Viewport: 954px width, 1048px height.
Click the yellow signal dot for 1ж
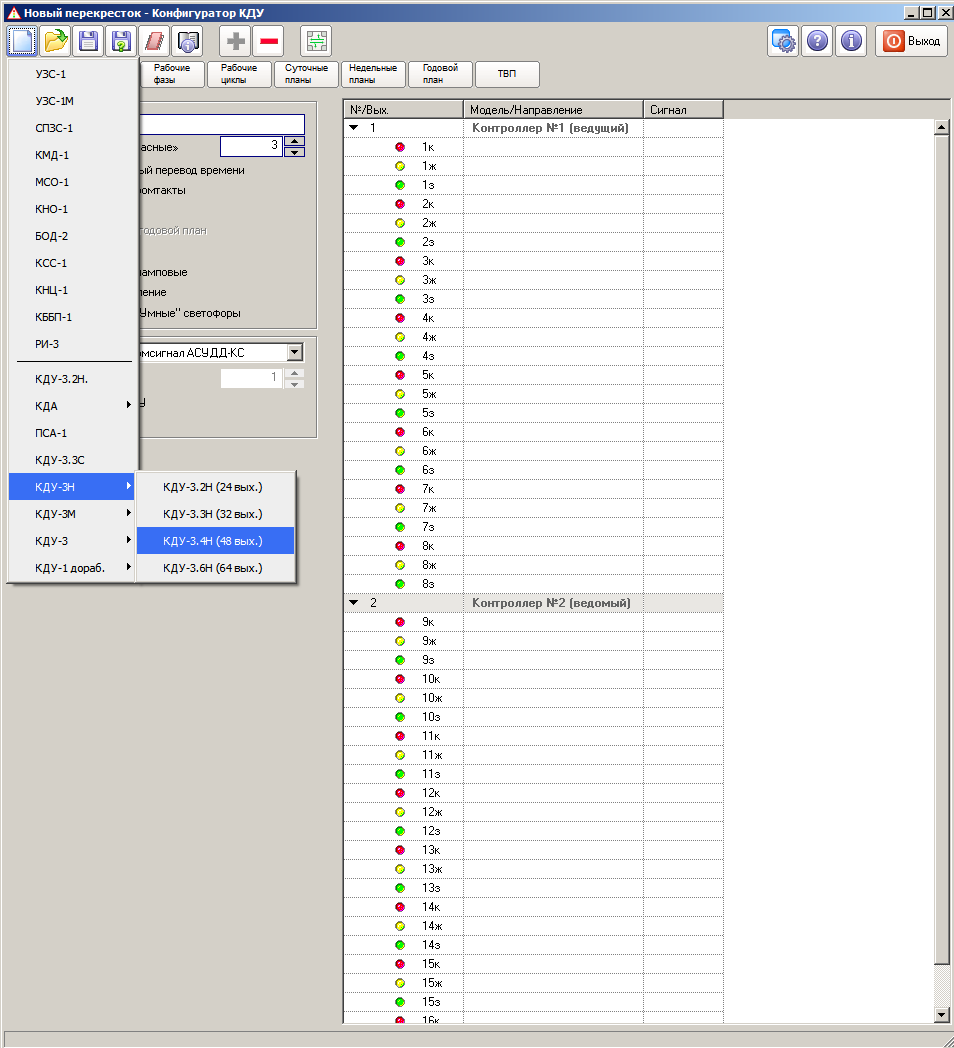tap(400, 166)
